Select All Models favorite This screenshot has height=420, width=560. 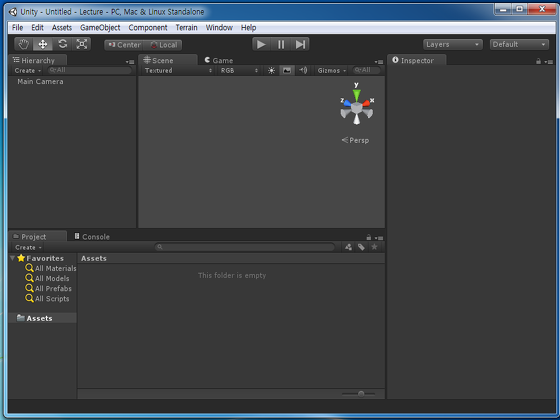point(47,278)
